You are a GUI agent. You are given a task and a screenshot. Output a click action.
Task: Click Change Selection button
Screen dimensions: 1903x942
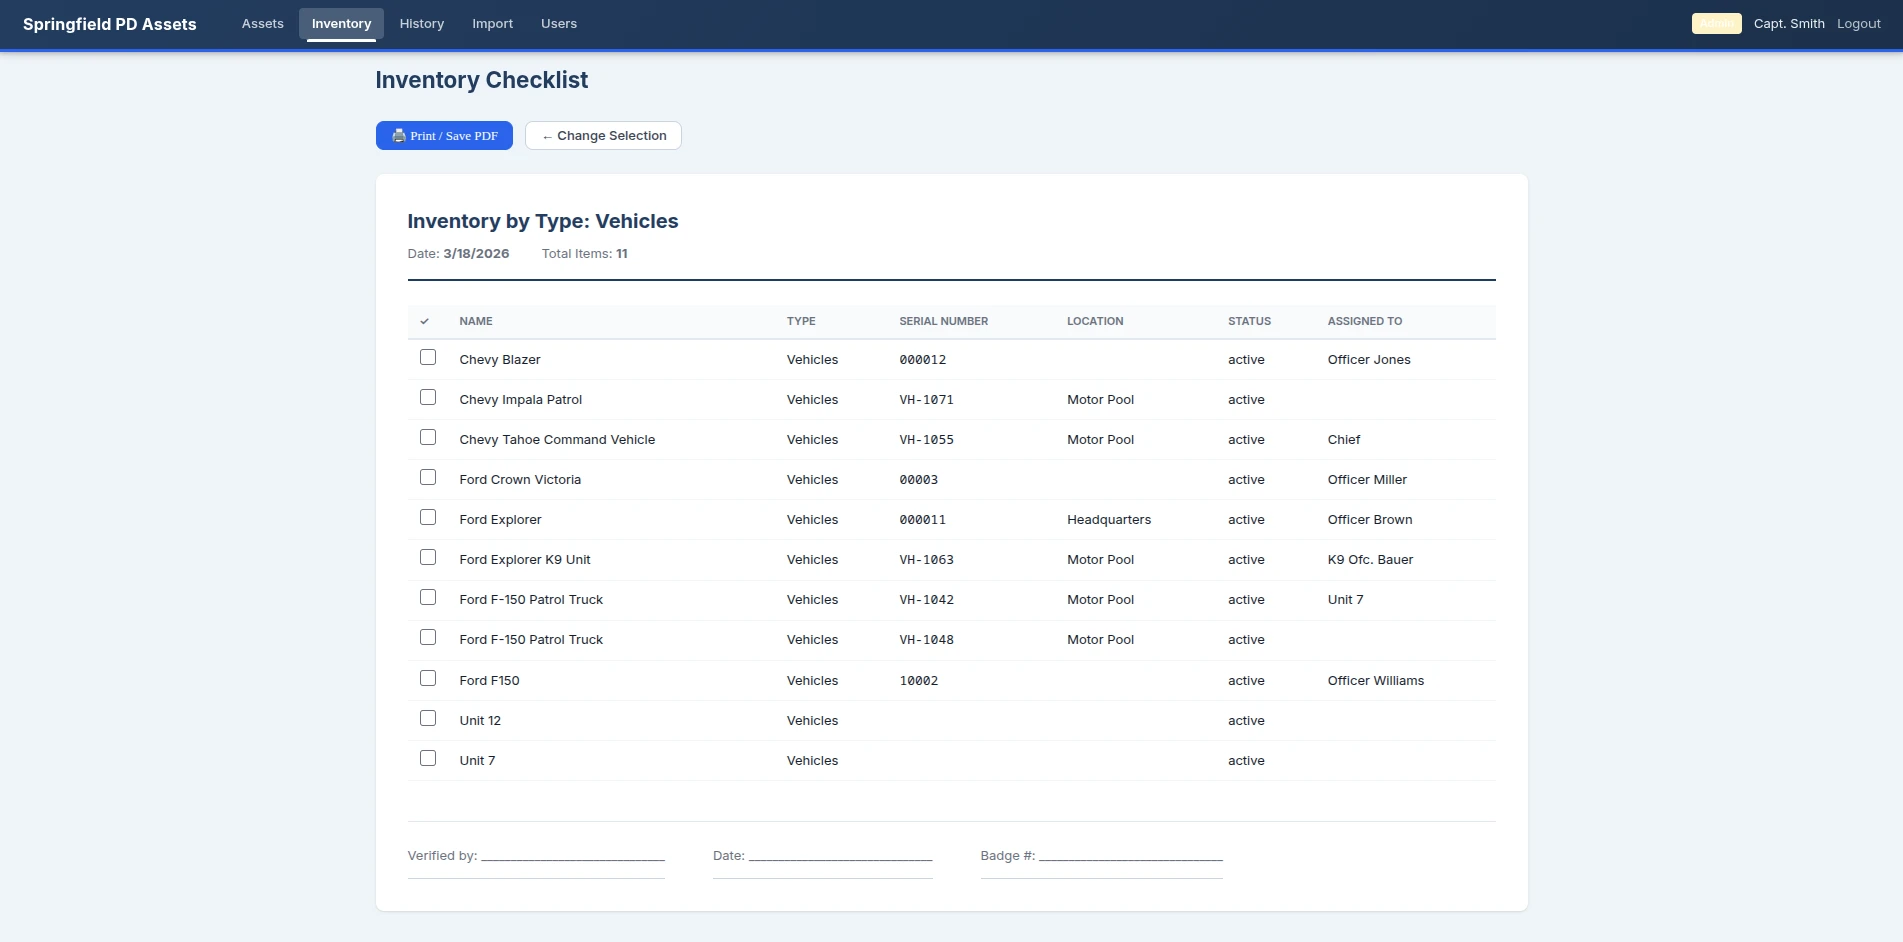[x=603, y=136]
